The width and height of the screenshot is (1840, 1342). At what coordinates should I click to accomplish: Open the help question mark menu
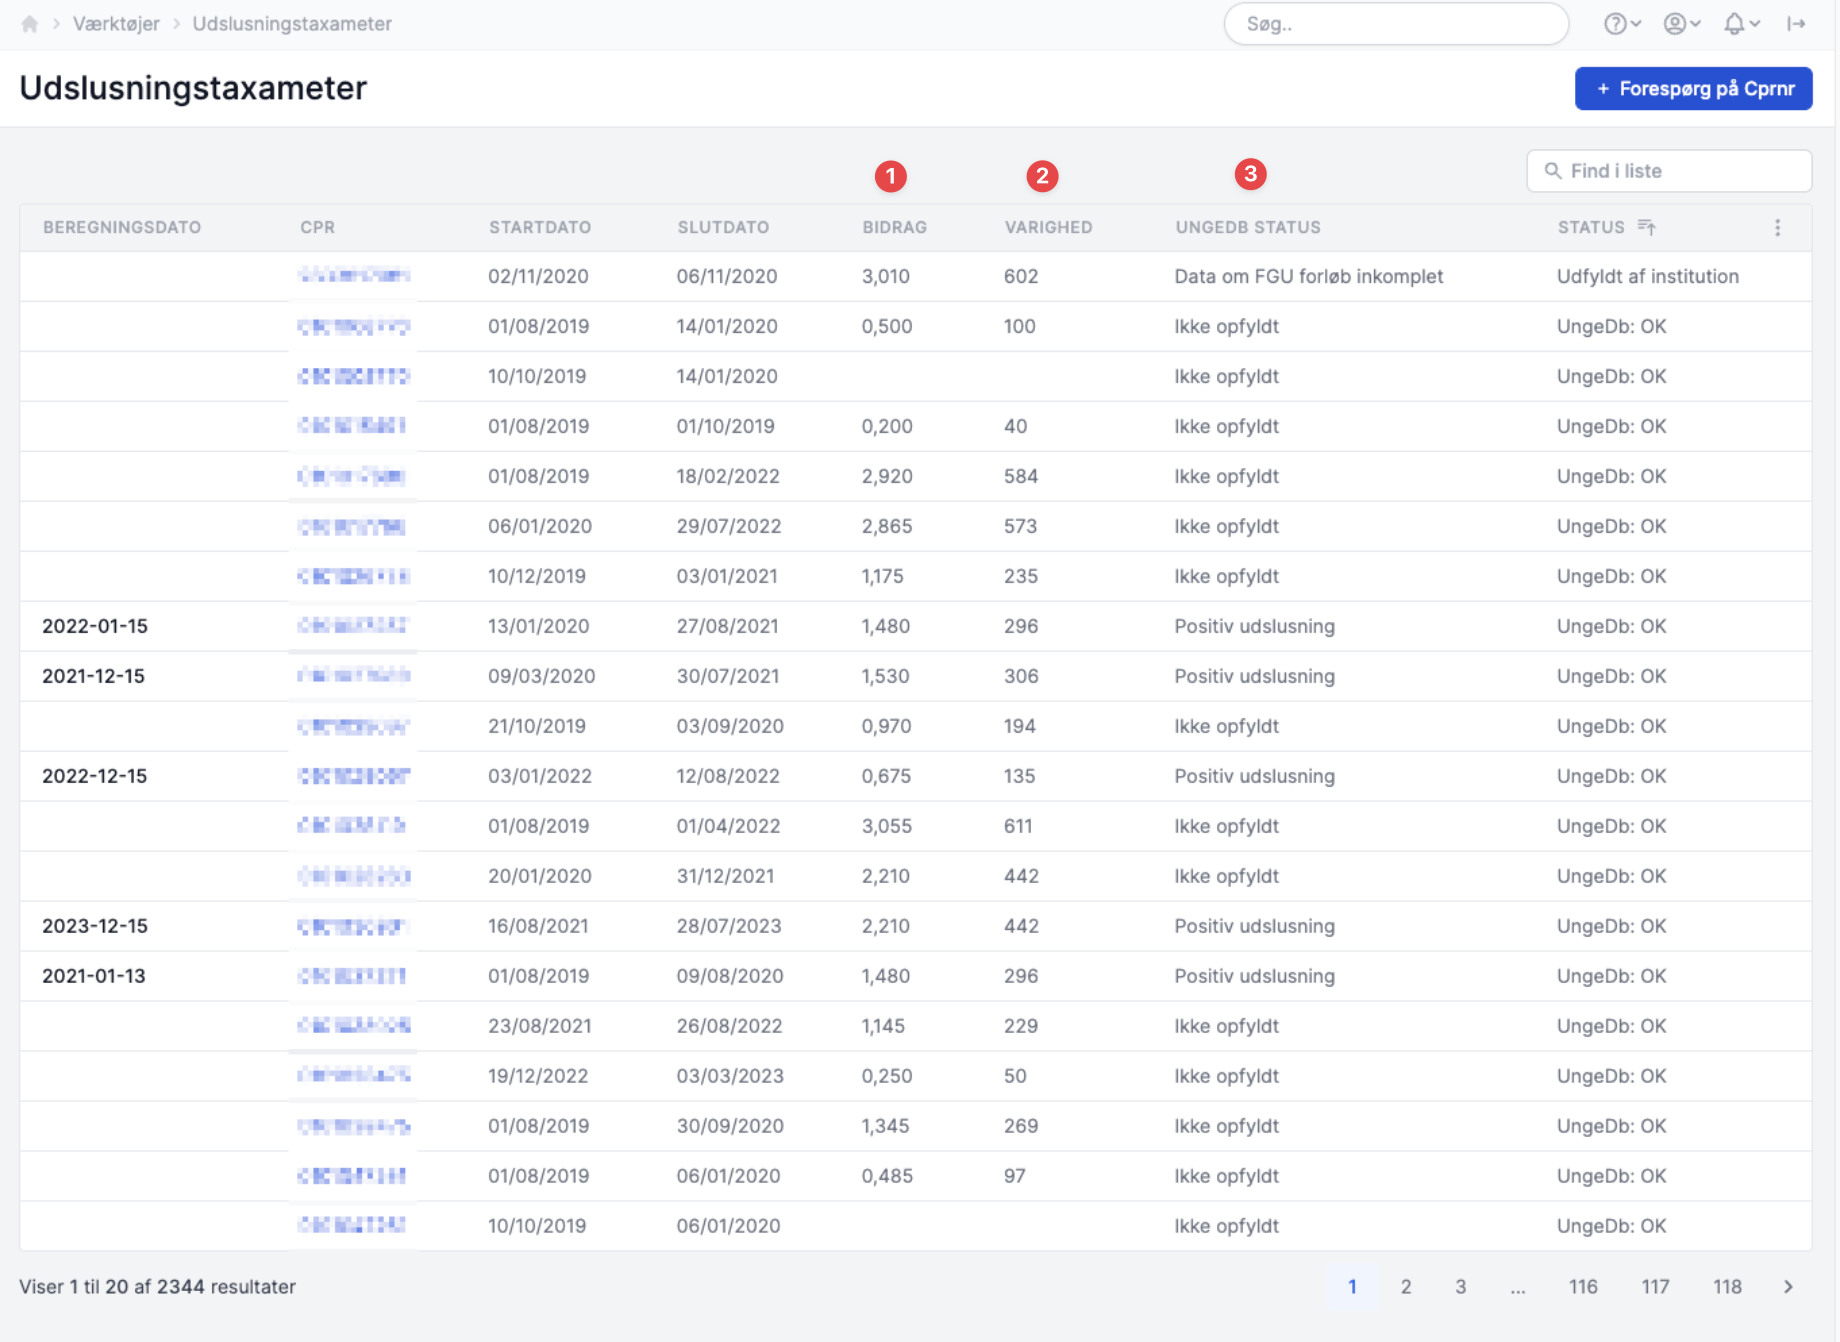tap(1614, 24)
